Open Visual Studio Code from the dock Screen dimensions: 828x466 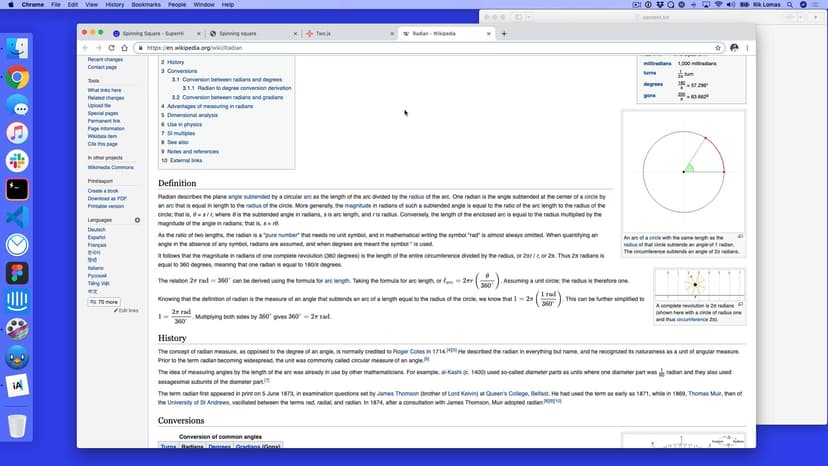[17, 217]
